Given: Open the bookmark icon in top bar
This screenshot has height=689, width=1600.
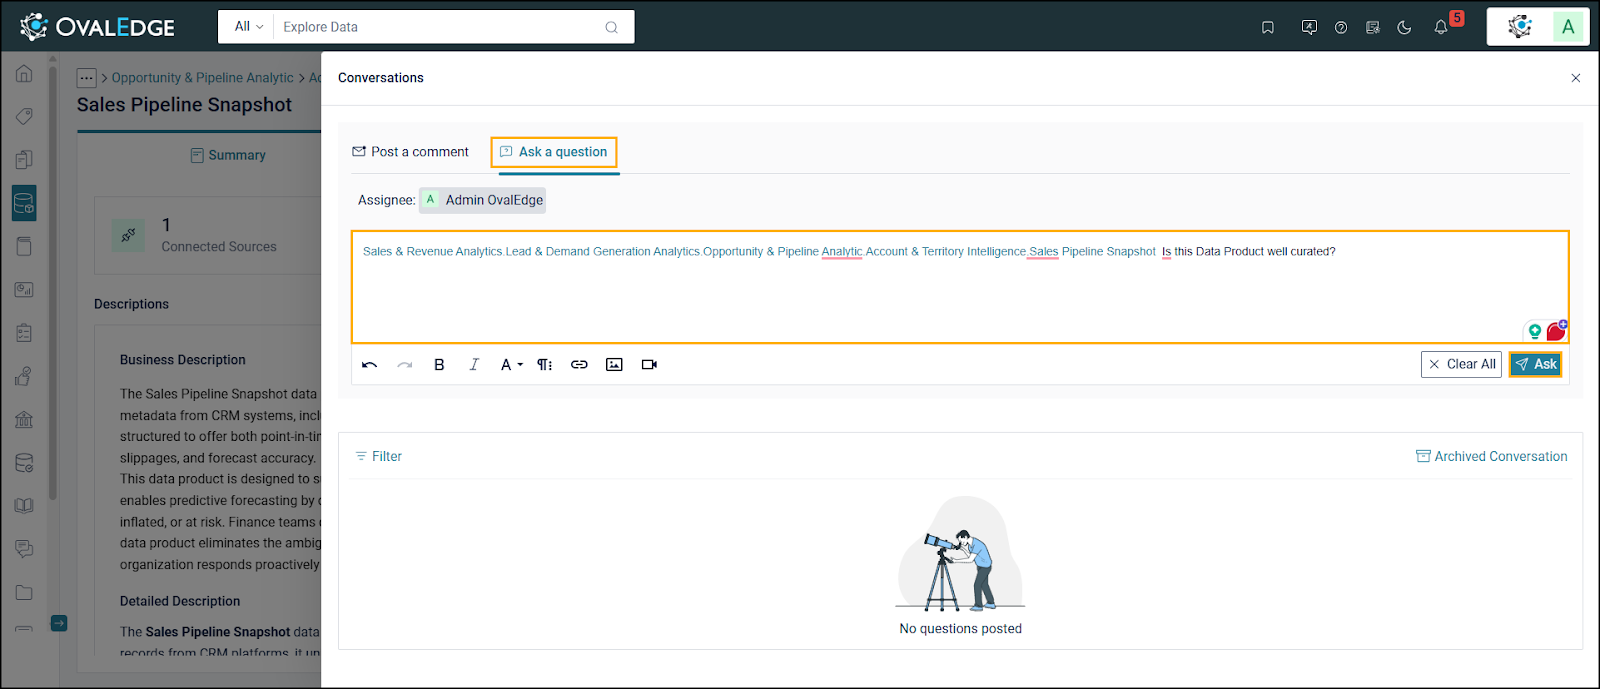Looking at the screenshot, I should point(1268,28).
